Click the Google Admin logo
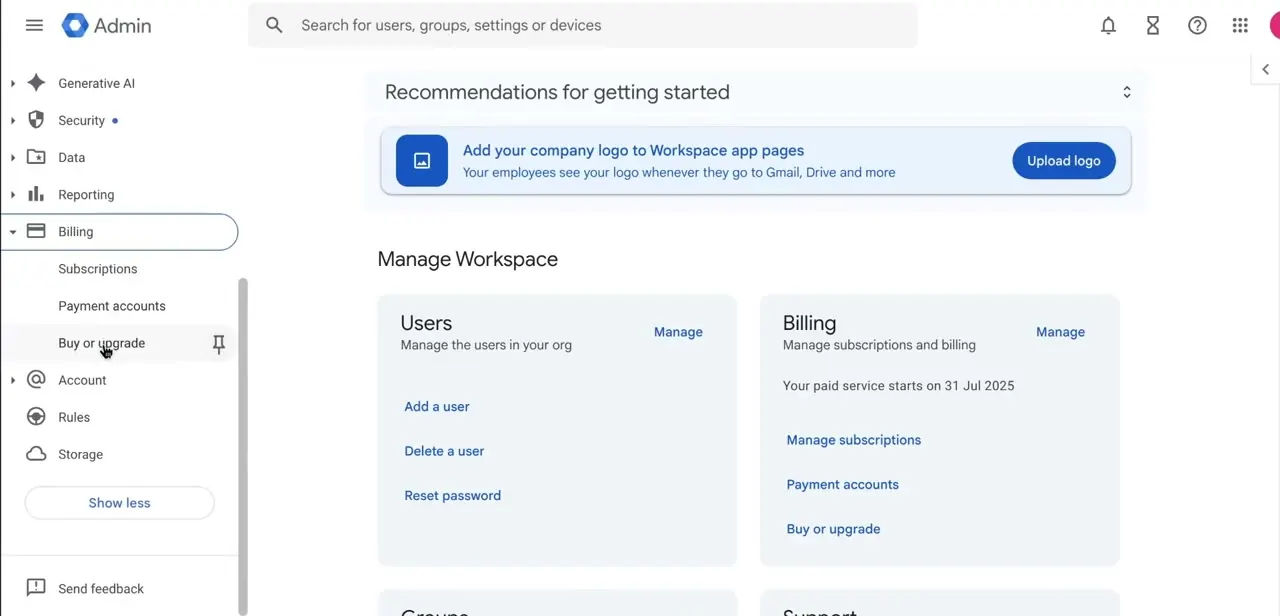 point(106,26)
